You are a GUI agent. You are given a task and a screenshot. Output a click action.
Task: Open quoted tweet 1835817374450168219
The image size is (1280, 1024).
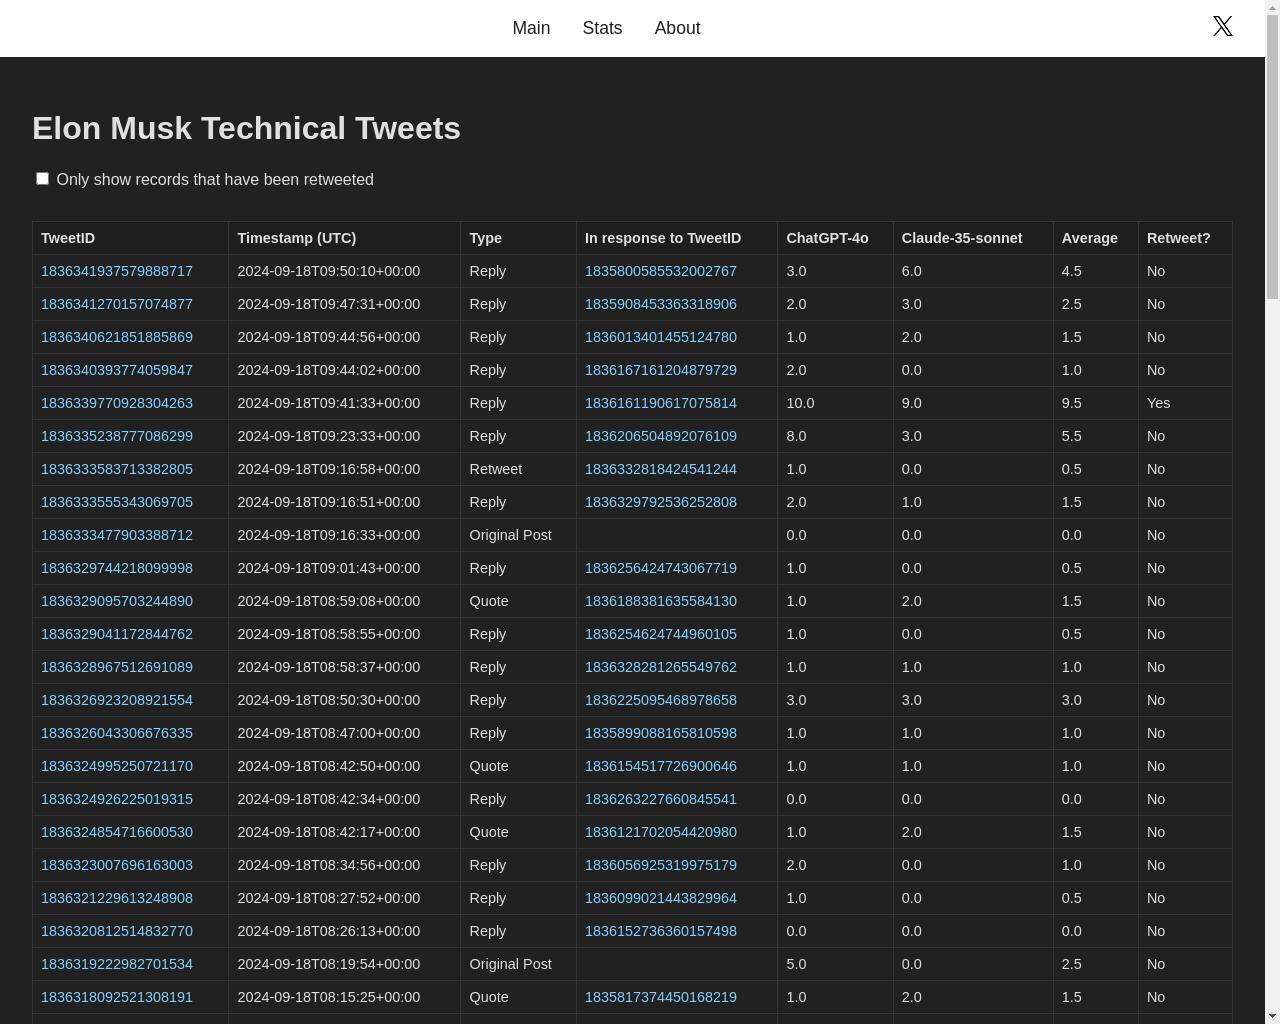click(661, 997)
